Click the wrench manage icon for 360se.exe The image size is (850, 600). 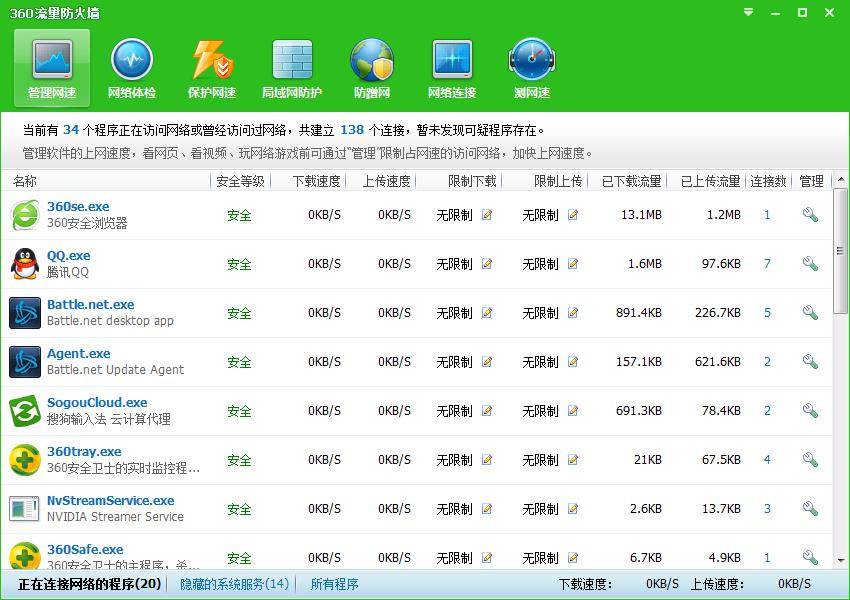[x=810, y=212]
